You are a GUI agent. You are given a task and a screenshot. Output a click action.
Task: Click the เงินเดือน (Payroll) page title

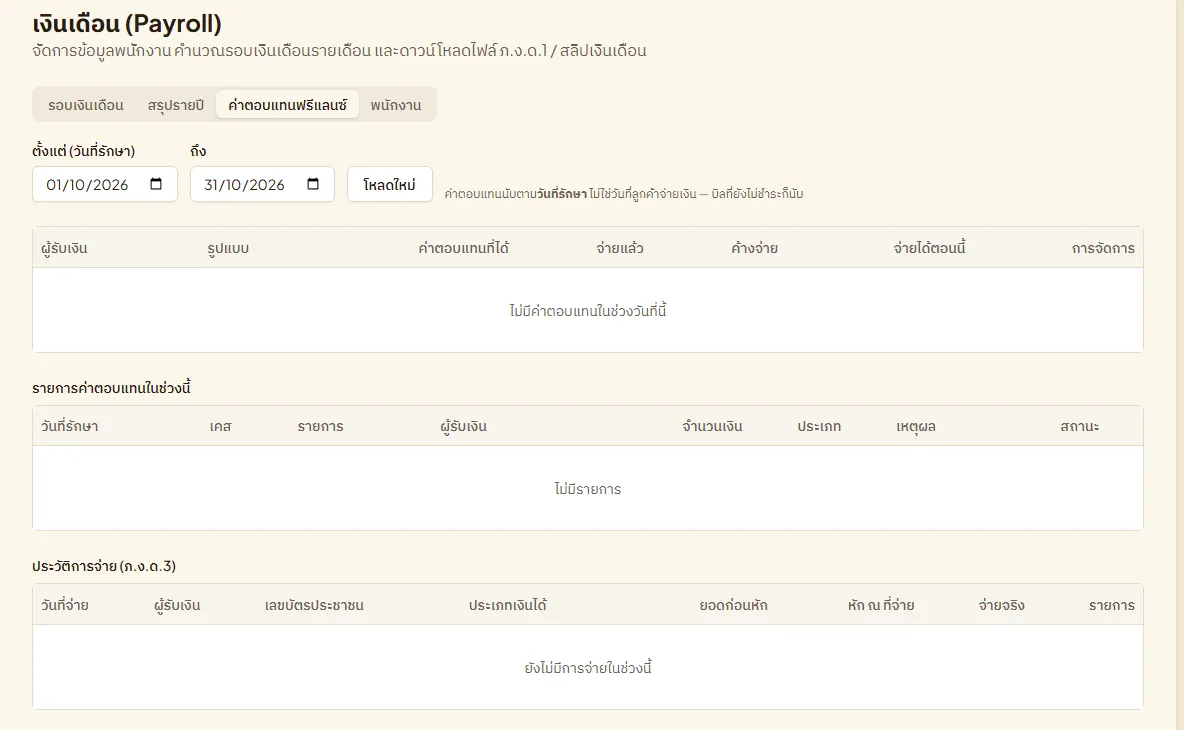pos(127,24)
